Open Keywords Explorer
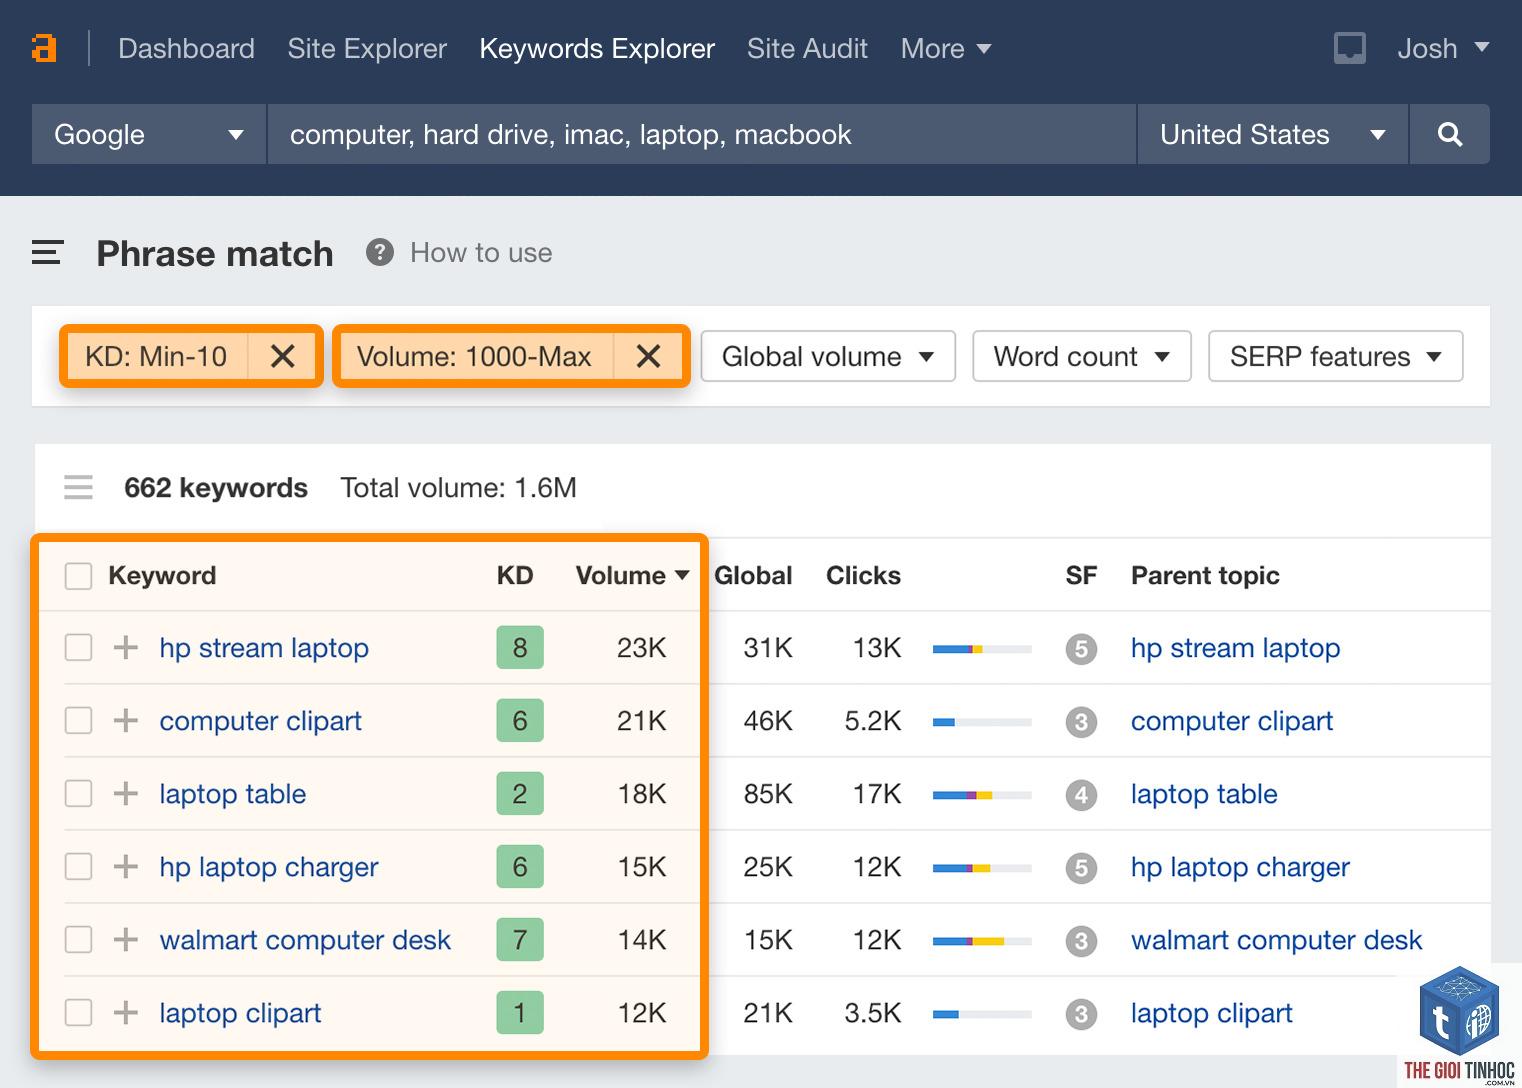The image size is (1522, 1088). pos(597,48)
